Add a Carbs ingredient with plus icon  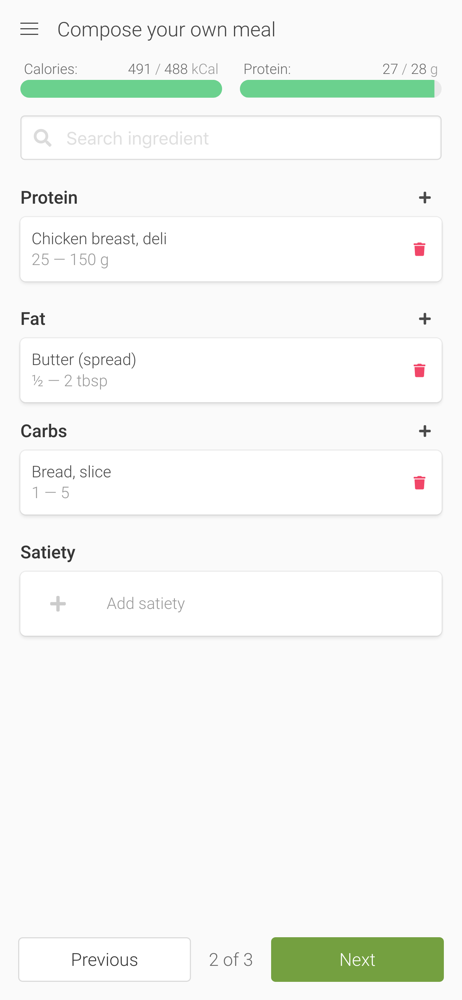point(425,431)
